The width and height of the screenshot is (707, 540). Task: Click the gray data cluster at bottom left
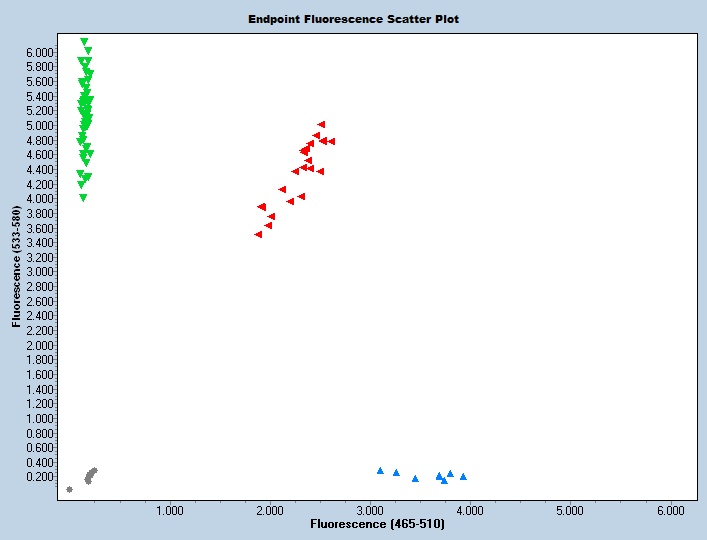[x=90, y=475]
